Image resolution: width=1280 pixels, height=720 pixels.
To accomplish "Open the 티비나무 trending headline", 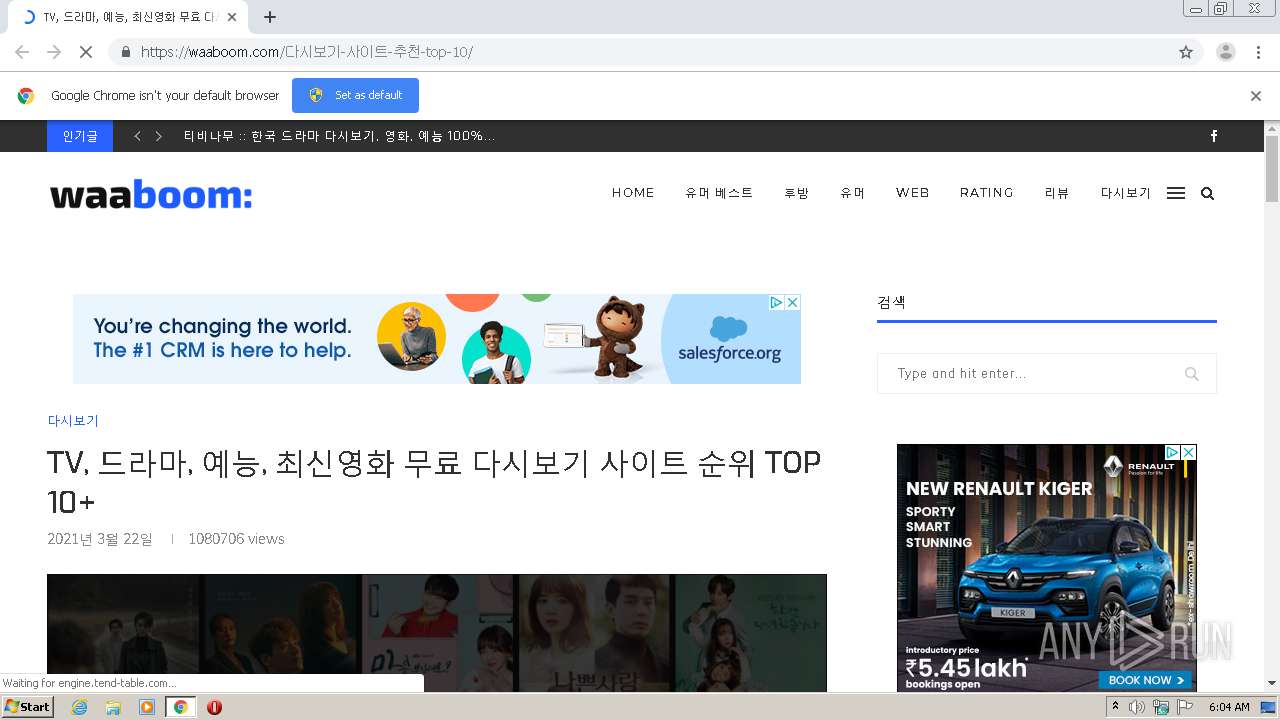I will coord(339,136).
